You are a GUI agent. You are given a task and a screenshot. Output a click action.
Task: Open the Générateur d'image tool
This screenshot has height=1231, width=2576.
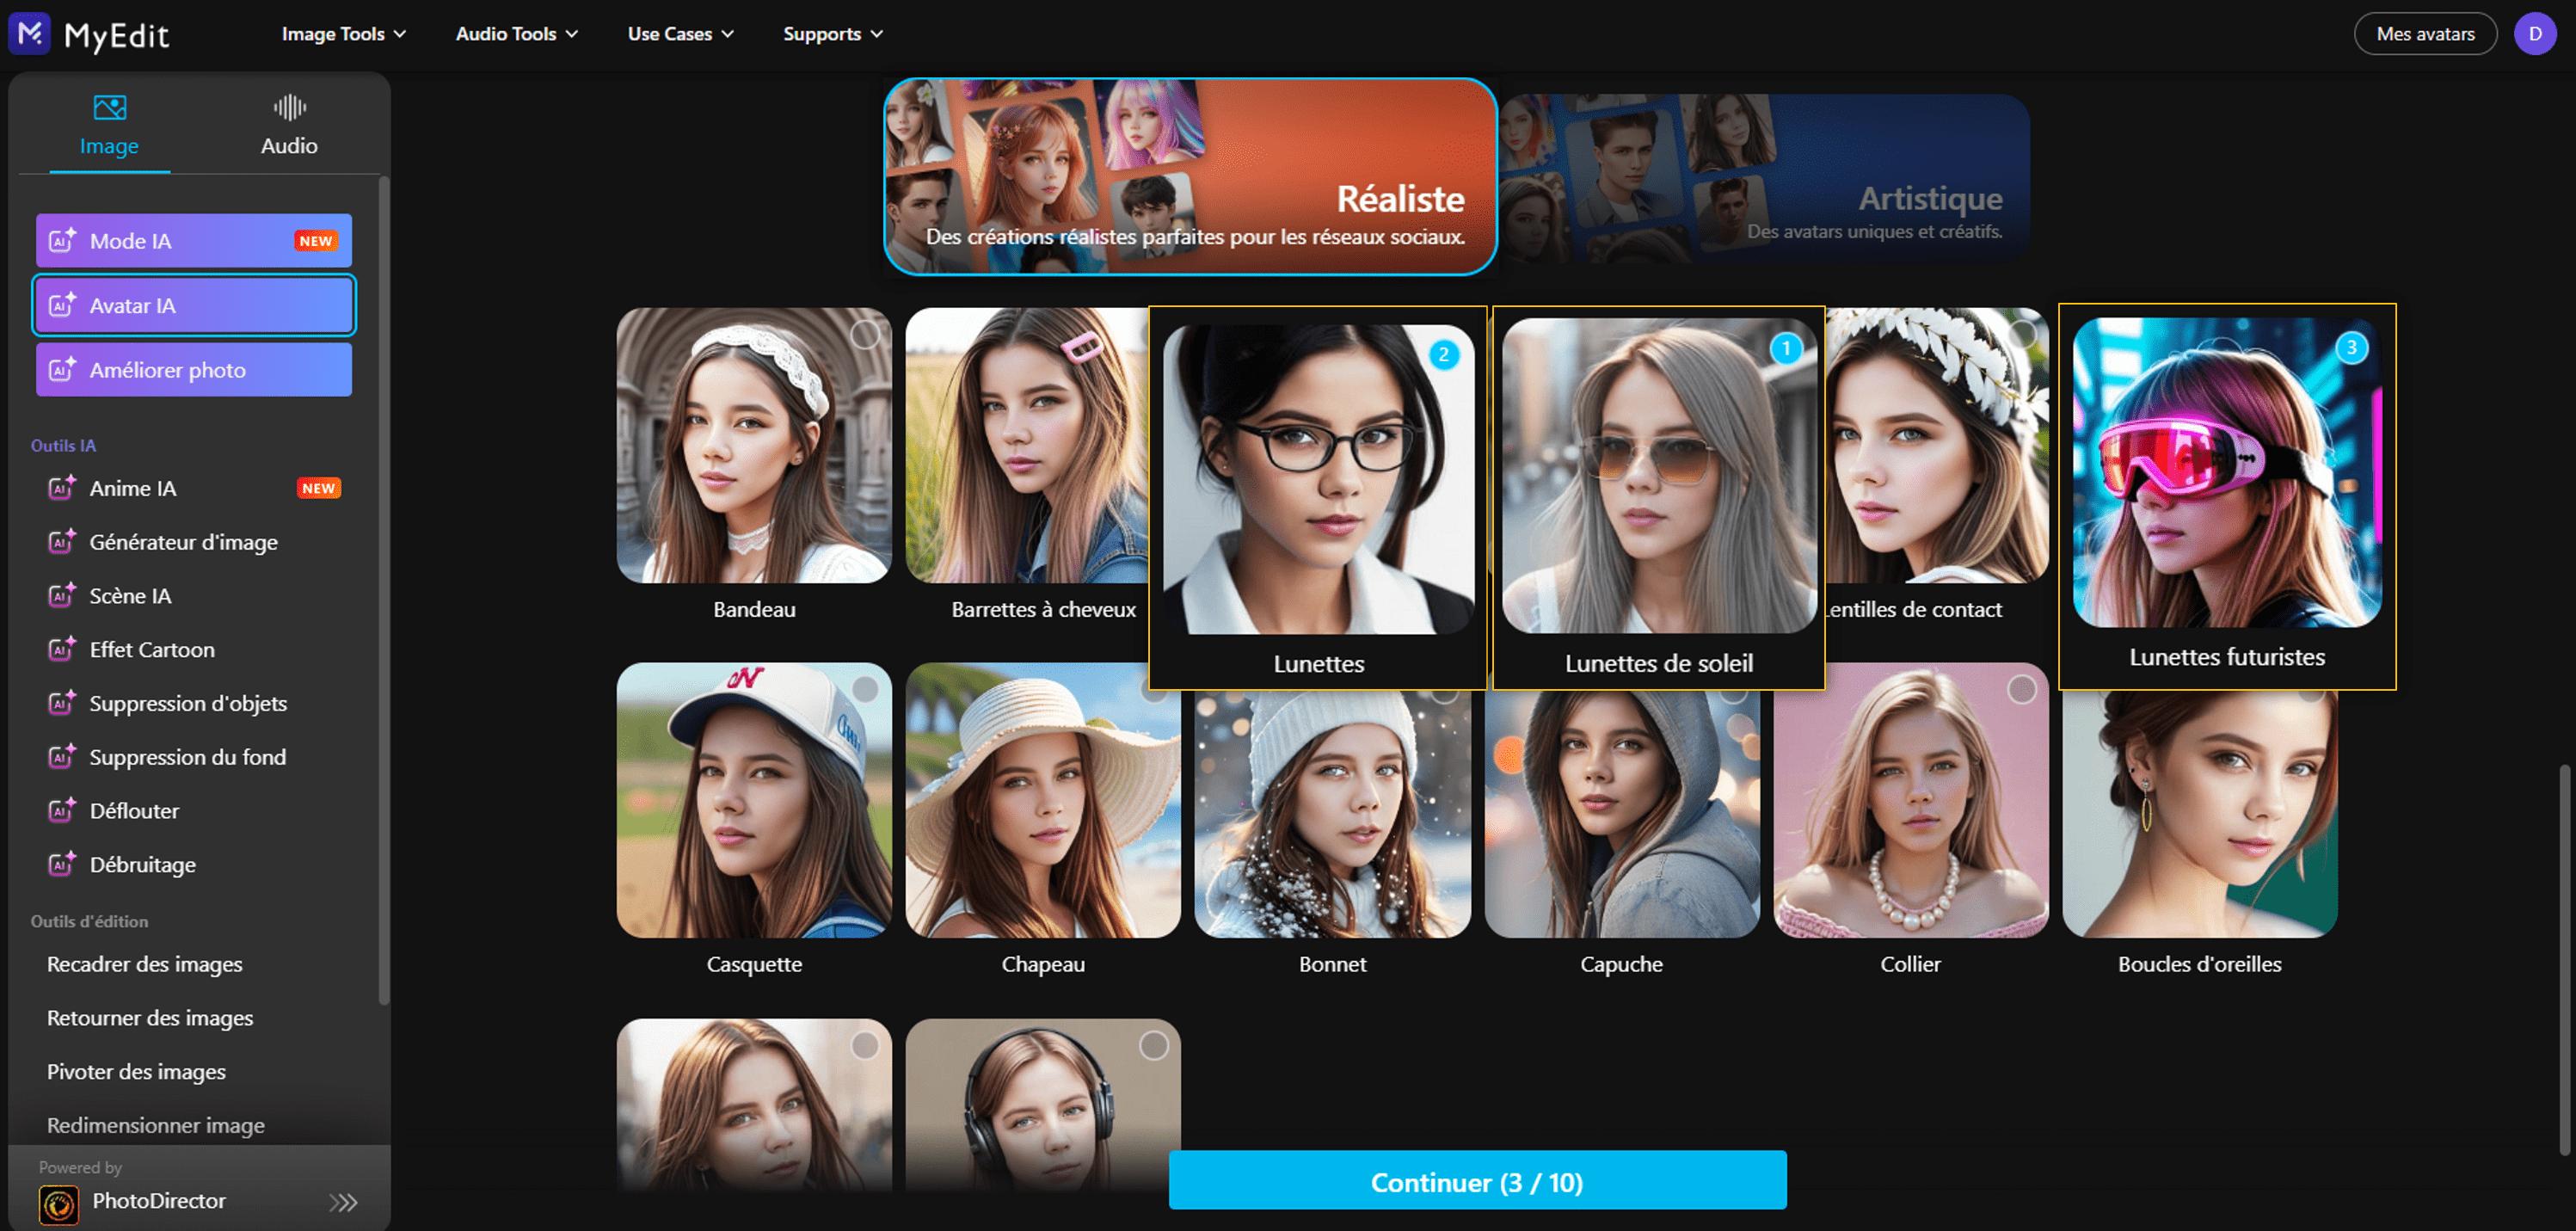184,542
